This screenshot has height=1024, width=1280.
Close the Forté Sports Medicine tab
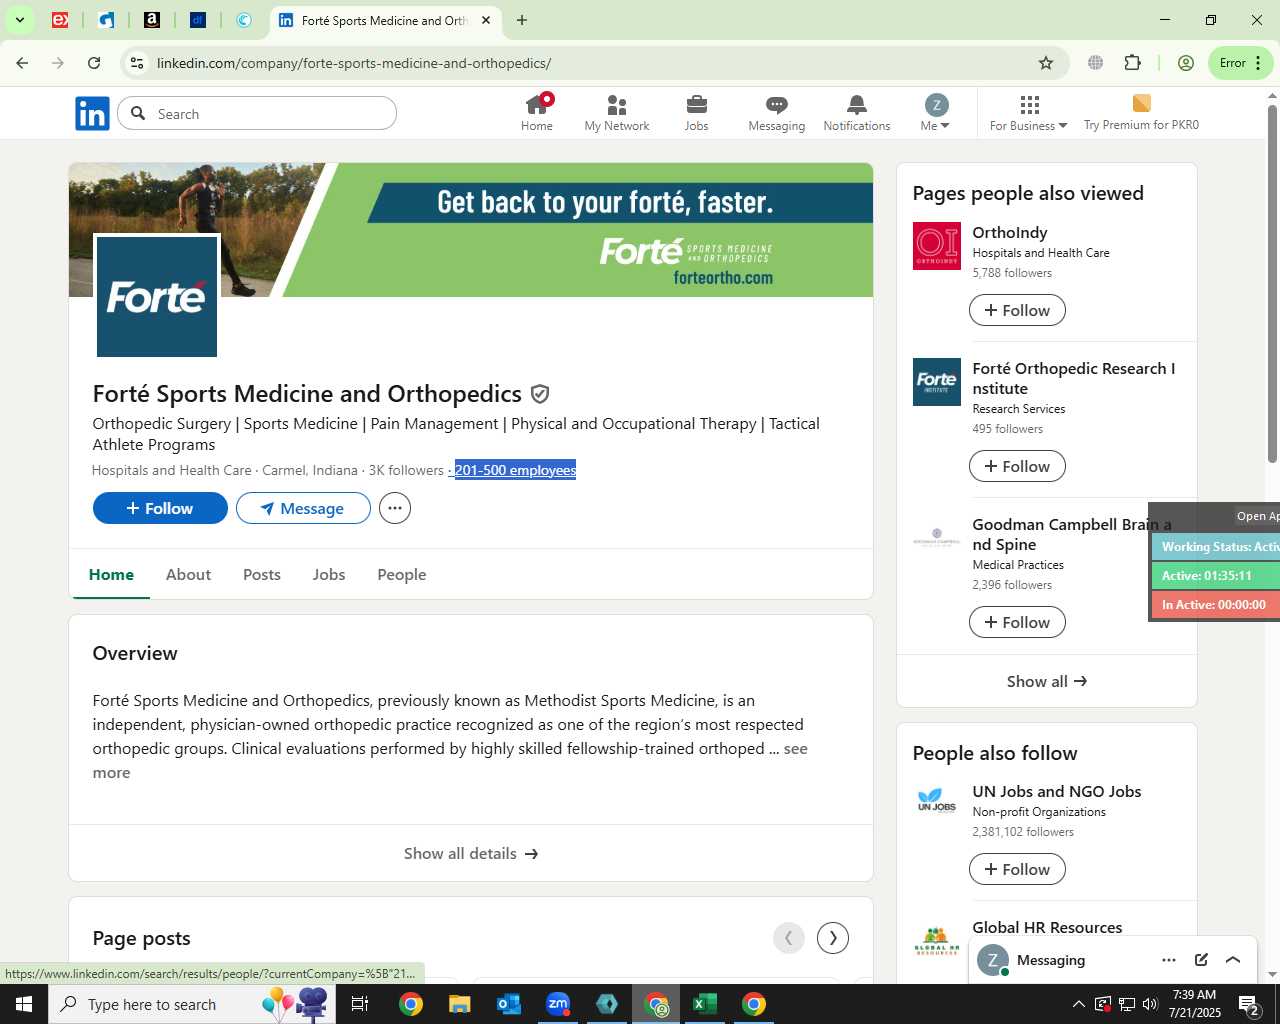pos(486,20)
